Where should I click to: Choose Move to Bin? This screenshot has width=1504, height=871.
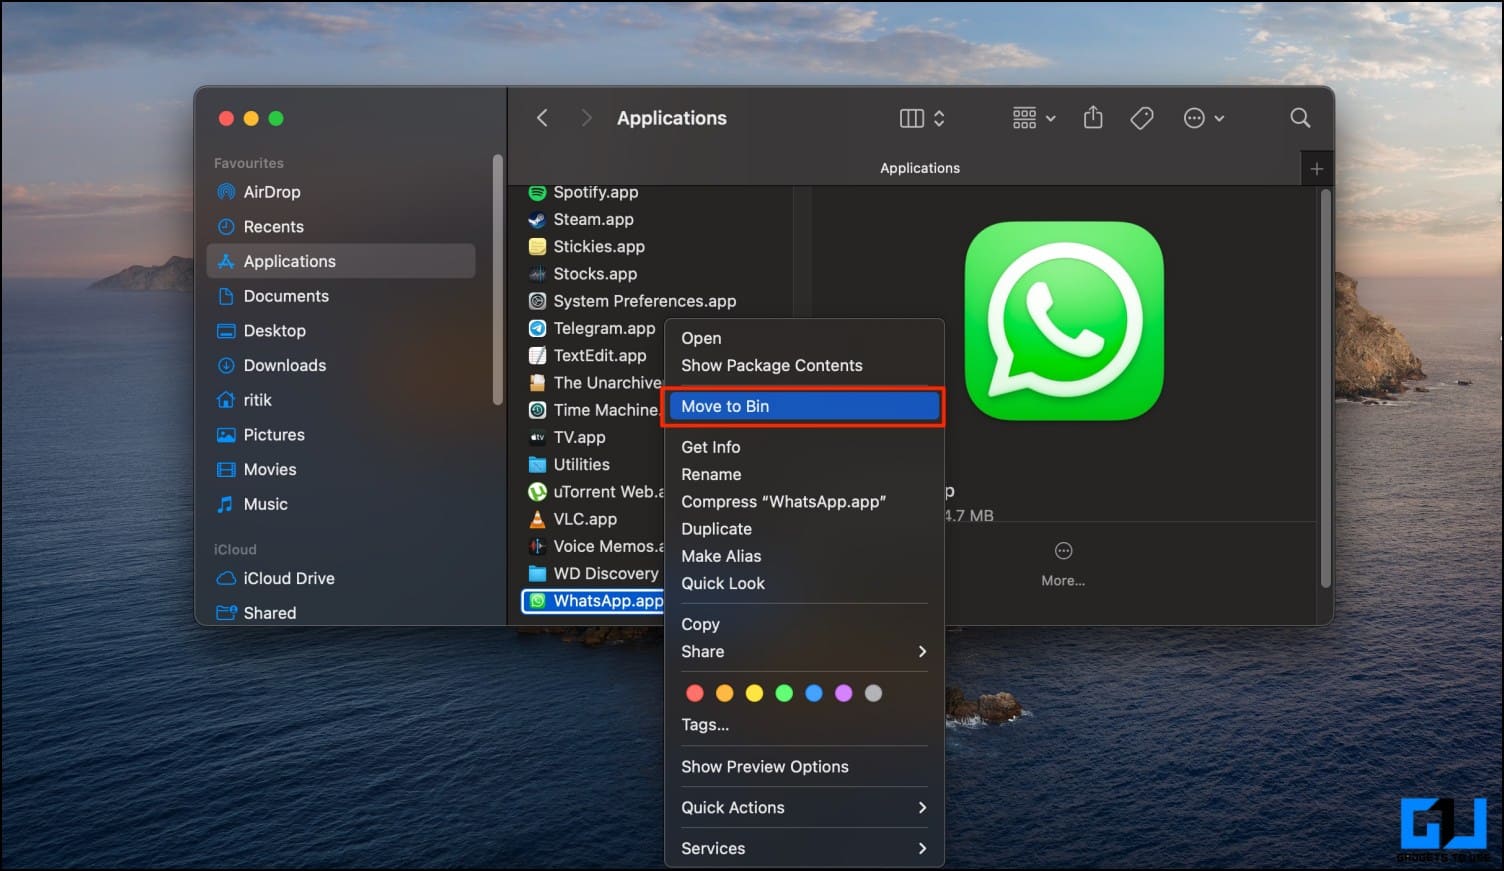[804, 406]
